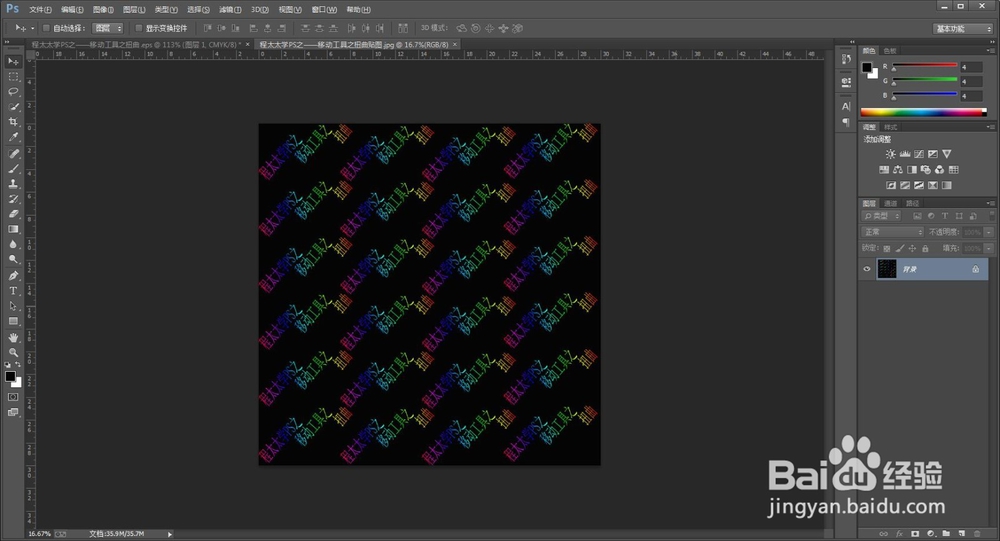Viewport: 1000px width, 541px height.
Task: Click the color spectrum ramp bar
Action: [x=923, y=112]
